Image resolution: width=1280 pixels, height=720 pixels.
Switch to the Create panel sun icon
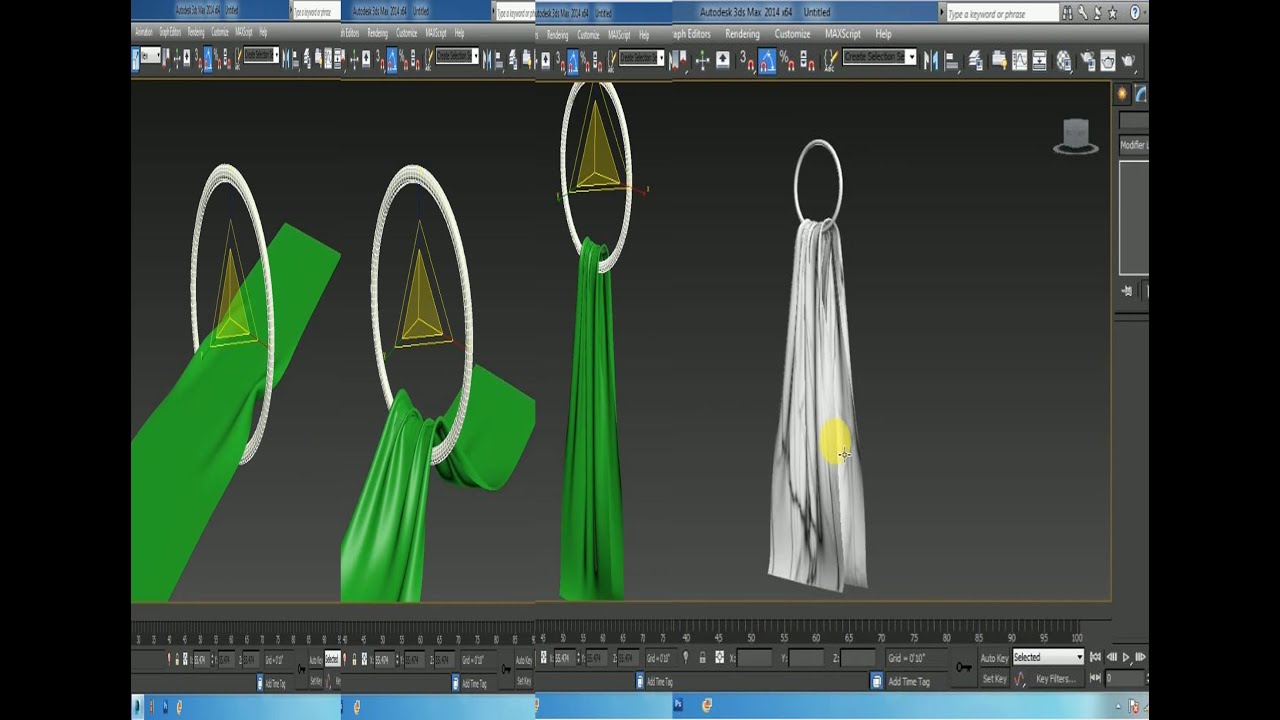pos(1122,94)
